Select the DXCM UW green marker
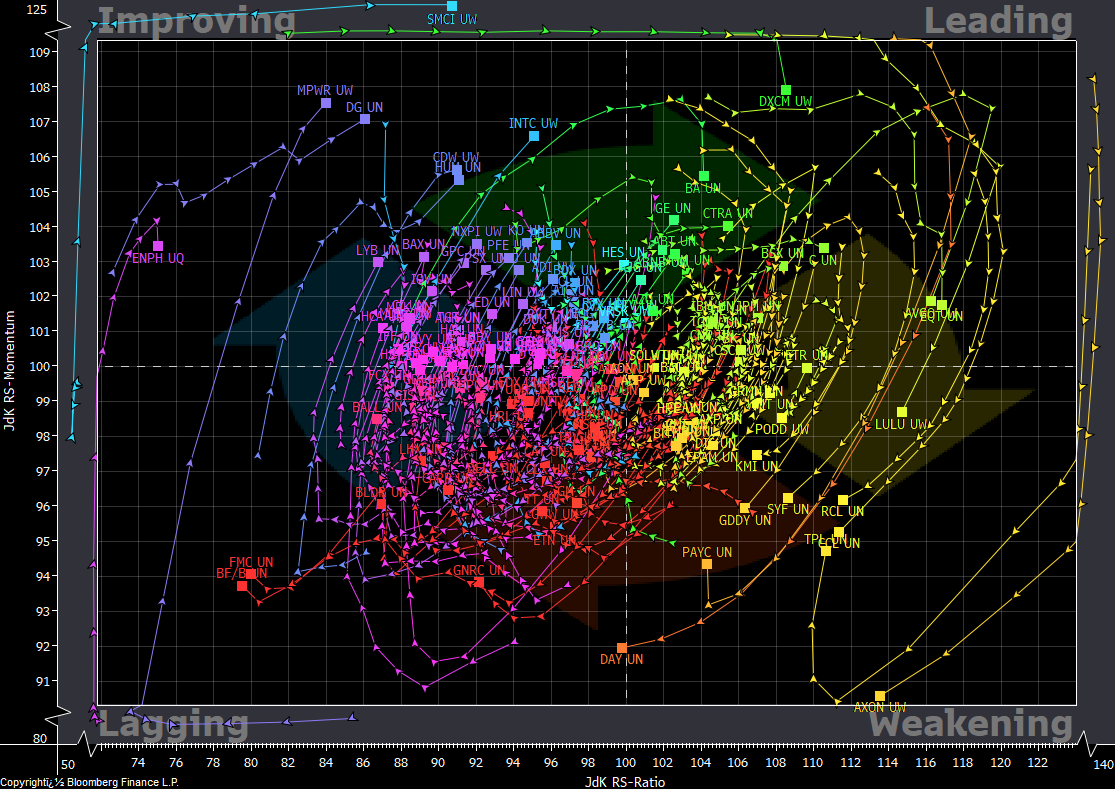This screenshot has width=1115, height=789. [786, 90]
